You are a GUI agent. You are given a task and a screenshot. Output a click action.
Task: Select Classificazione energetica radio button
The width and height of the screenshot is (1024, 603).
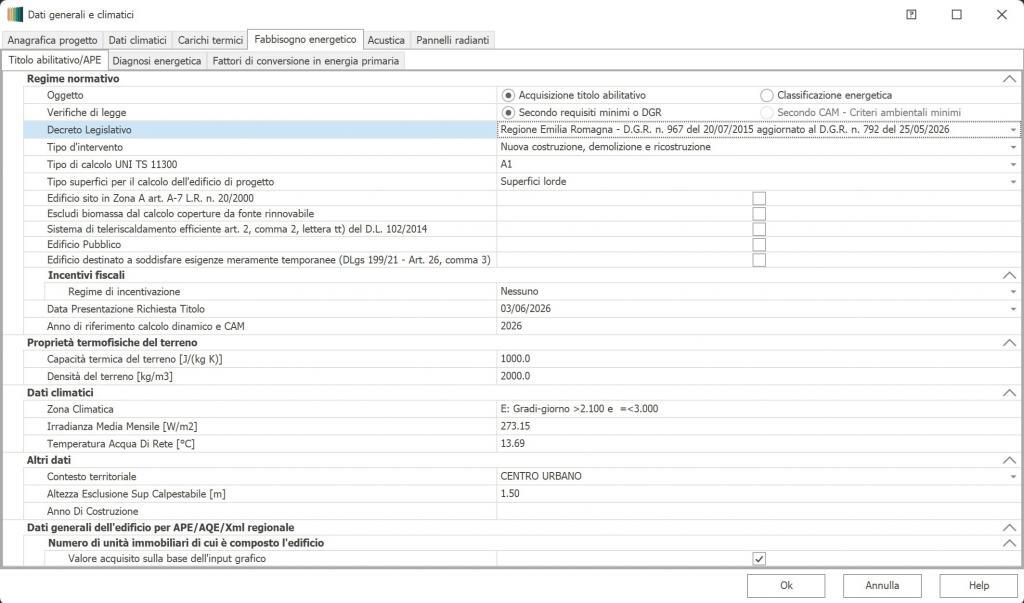(x=767, y=95)
